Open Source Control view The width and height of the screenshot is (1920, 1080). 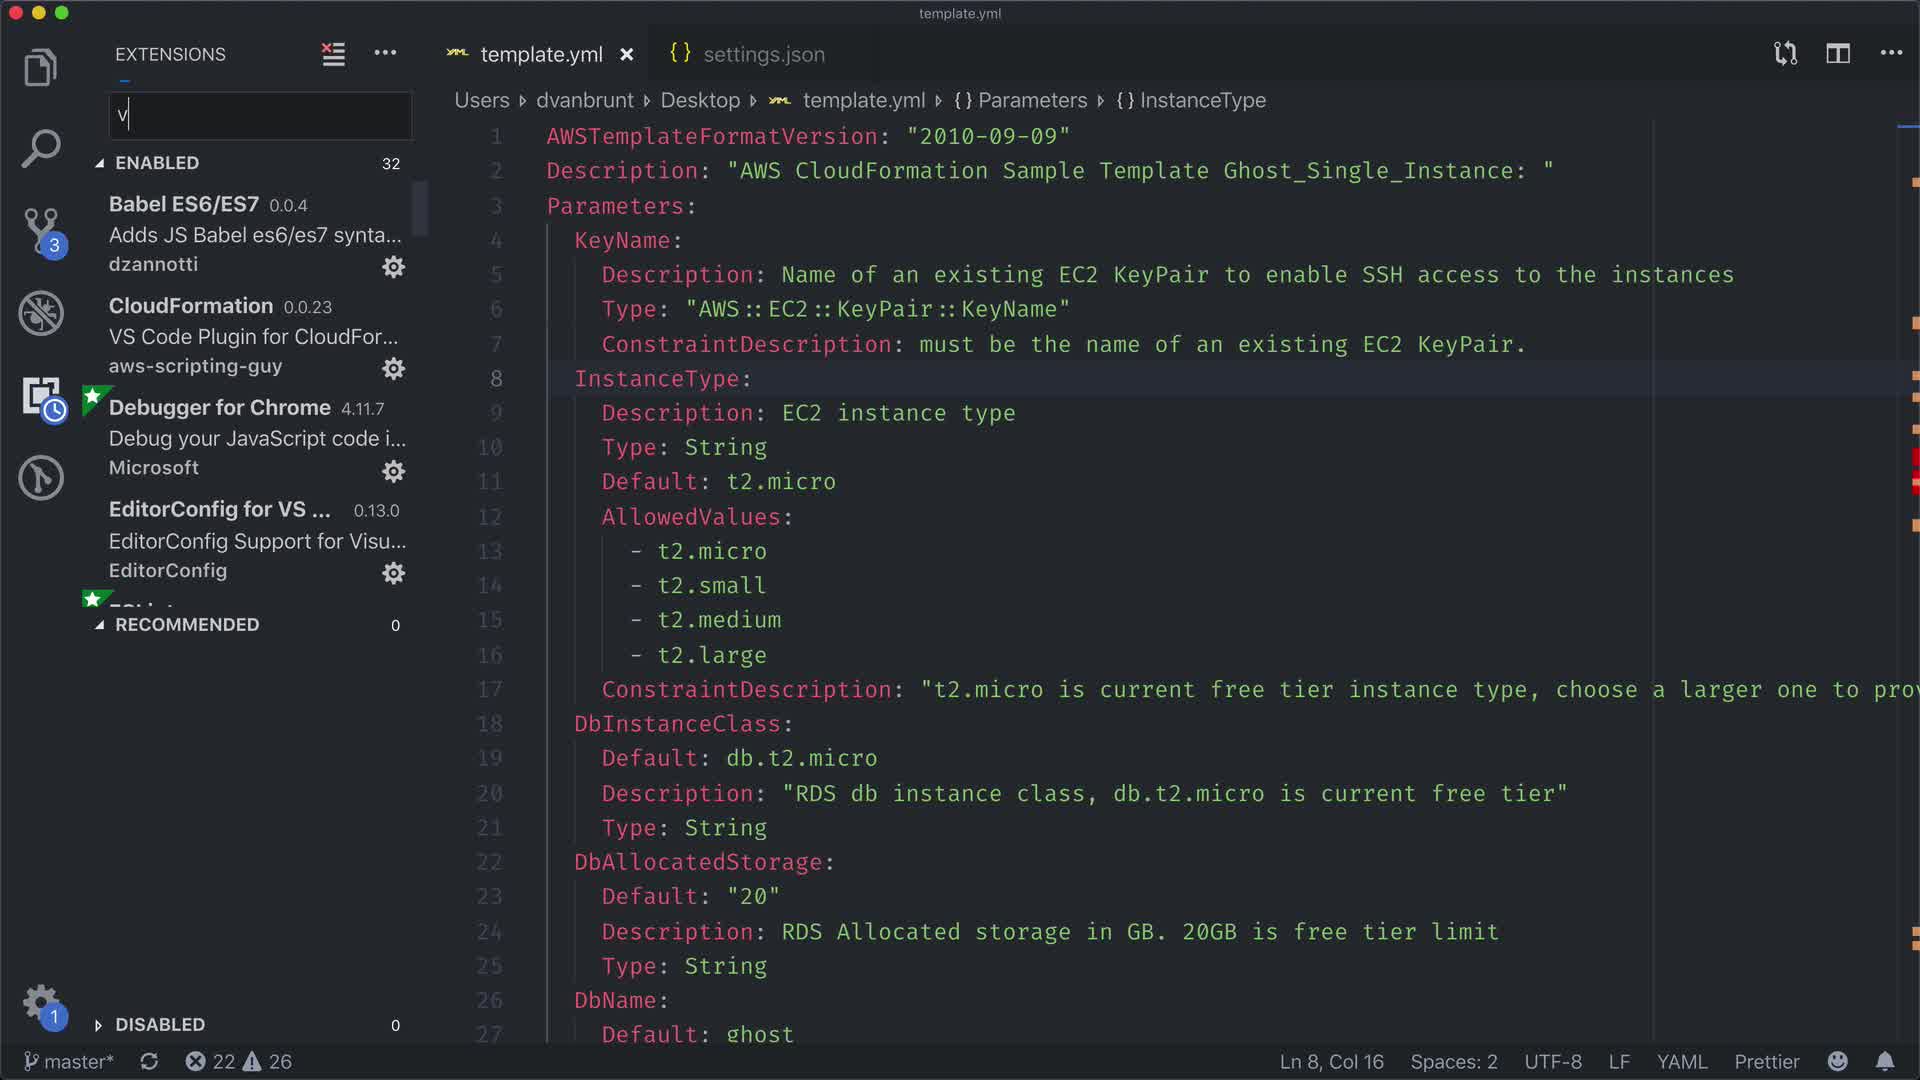pyautogui.click(x=41, y=230)
